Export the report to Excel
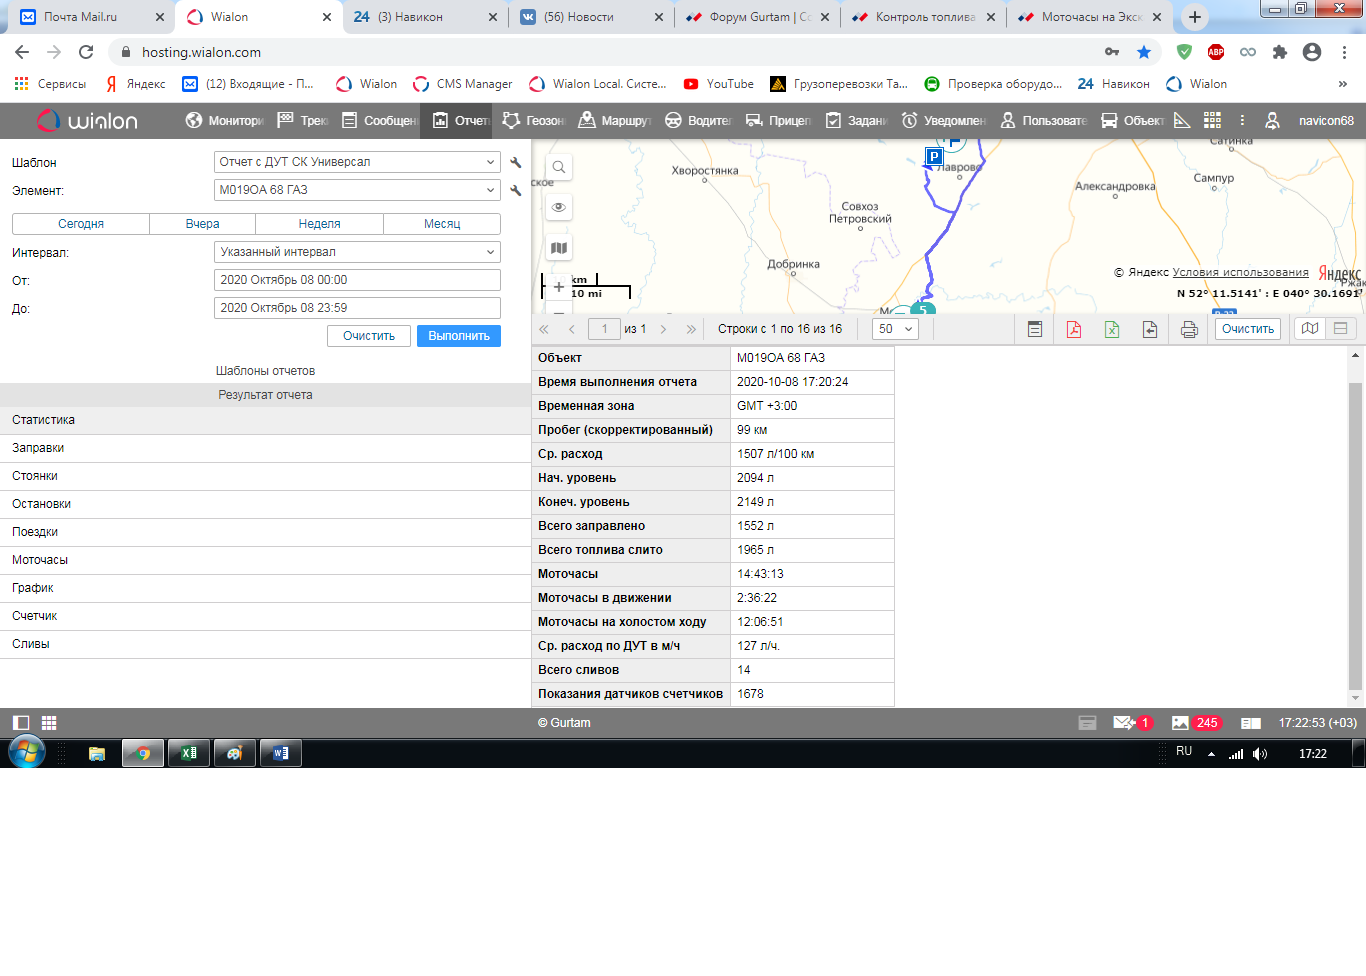The image size is (1366, 976). [1112, 329]
